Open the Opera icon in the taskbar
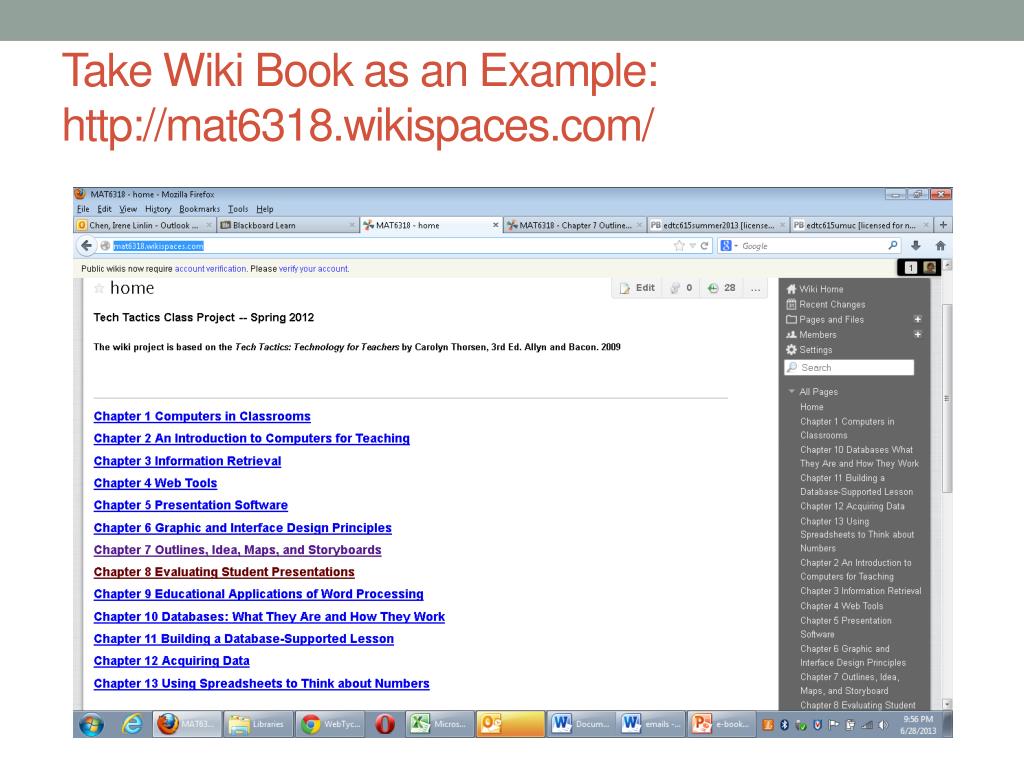This screenshot has height=768, width=1024. [x=384, y=724]
